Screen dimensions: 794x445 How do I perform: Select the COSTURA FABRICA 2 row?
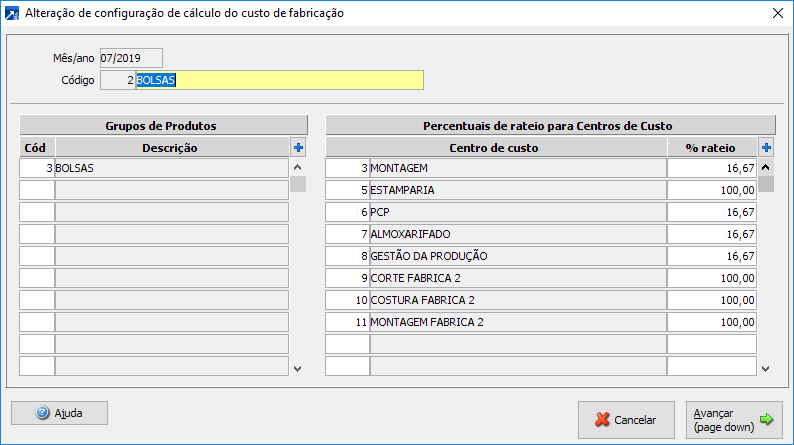point(518,300)
